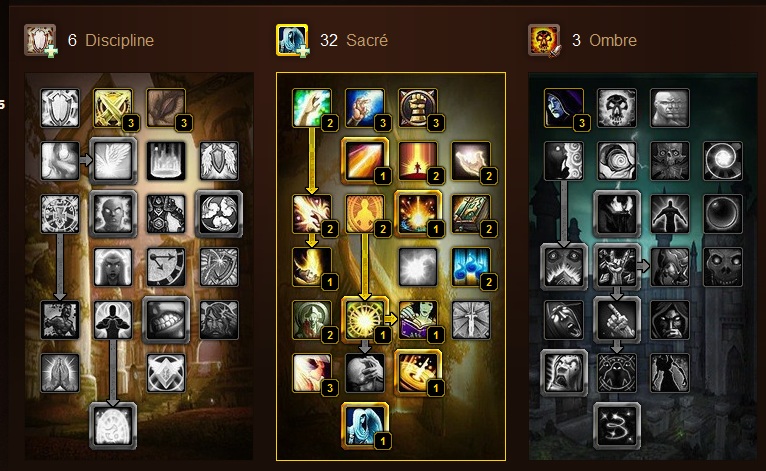Screen dimensions: 766x471
Task: Click the Discipline shield spec icon beside its title
Action: pyautogui.click(x=40, y=40)
